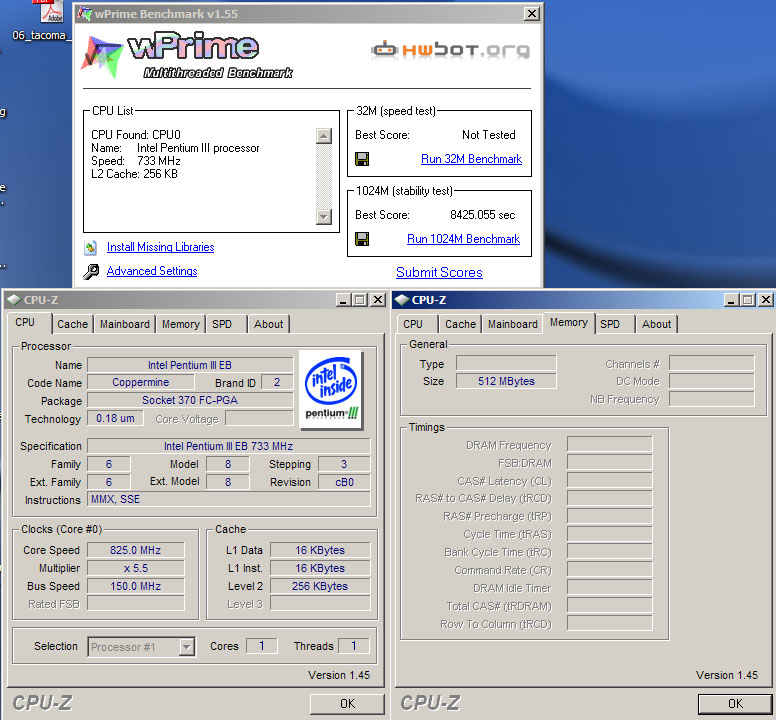
Task: Click the Revision cB0 field
Action: [344, 482]
